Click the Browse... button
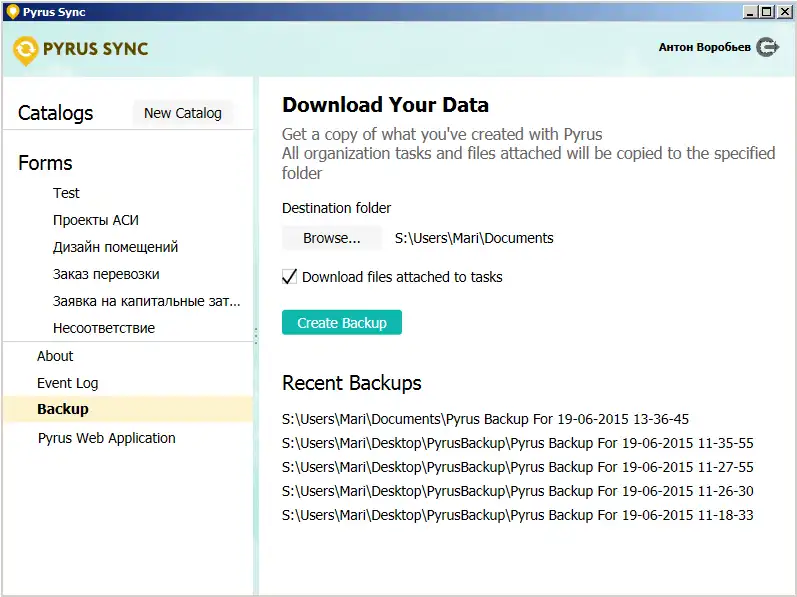This screenshot has width=797, height=597. (331, 238)
